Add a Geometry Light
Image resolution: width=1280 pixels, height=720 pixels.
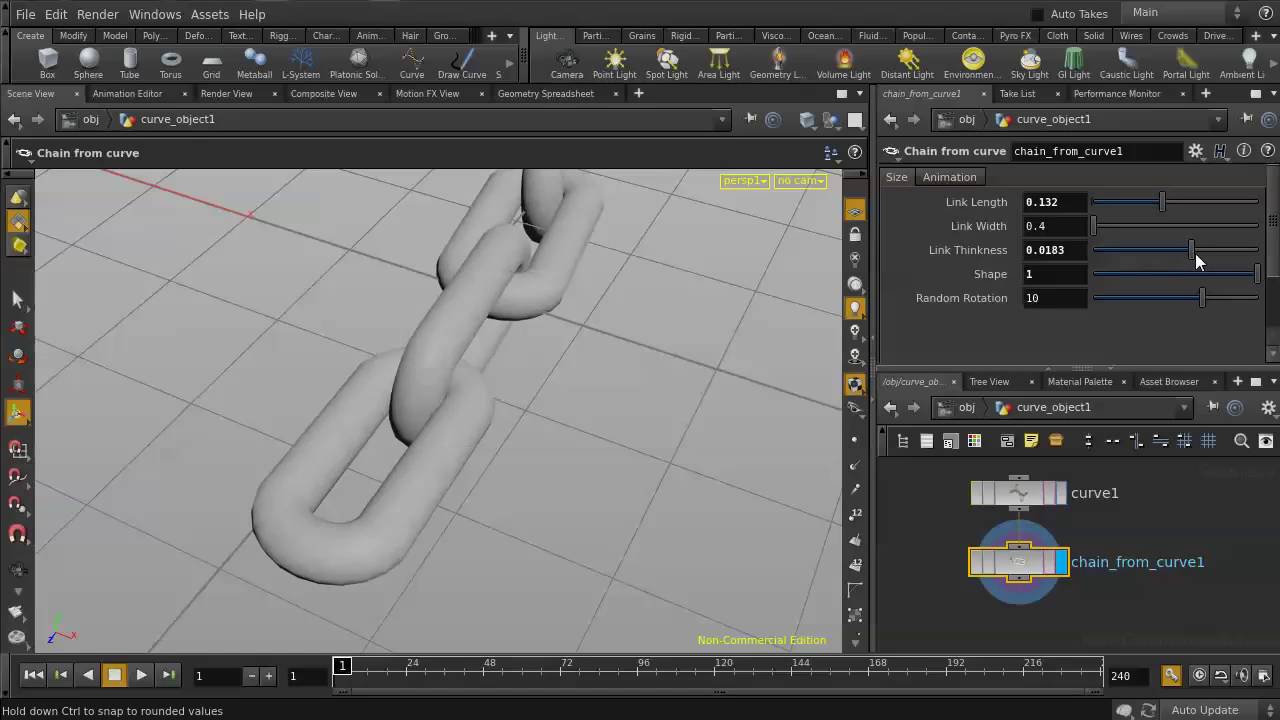777,63
